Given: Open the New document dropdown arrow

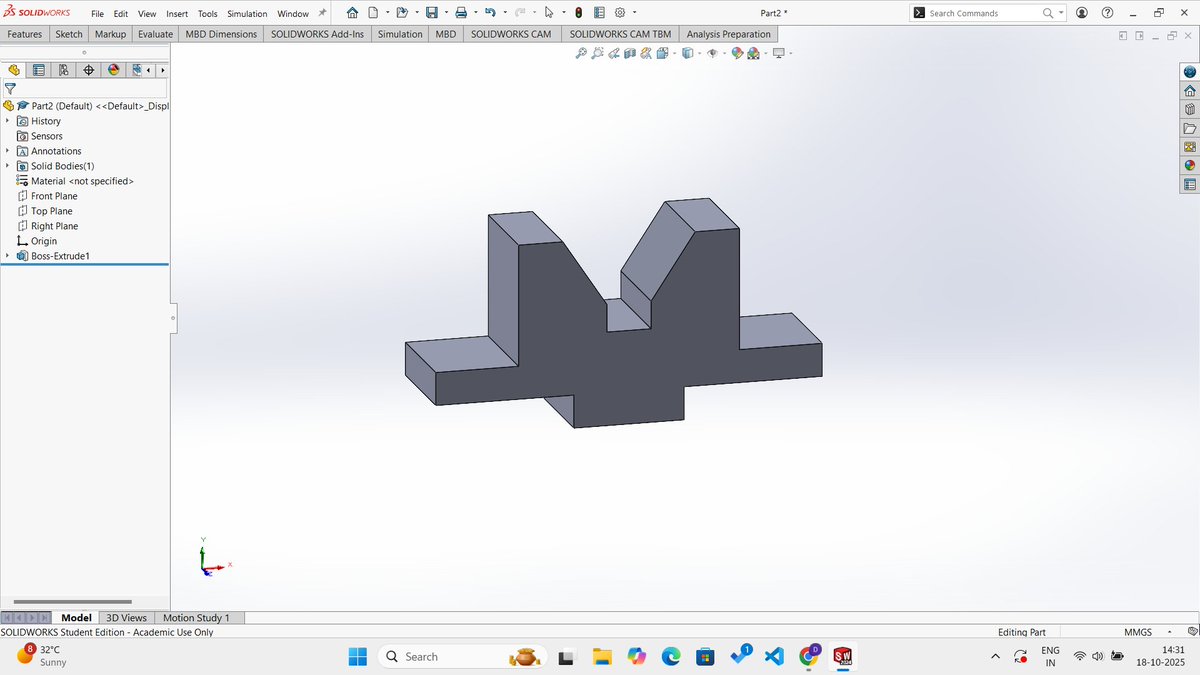Looking at the screenshot, I should click(x=387, y=13).
